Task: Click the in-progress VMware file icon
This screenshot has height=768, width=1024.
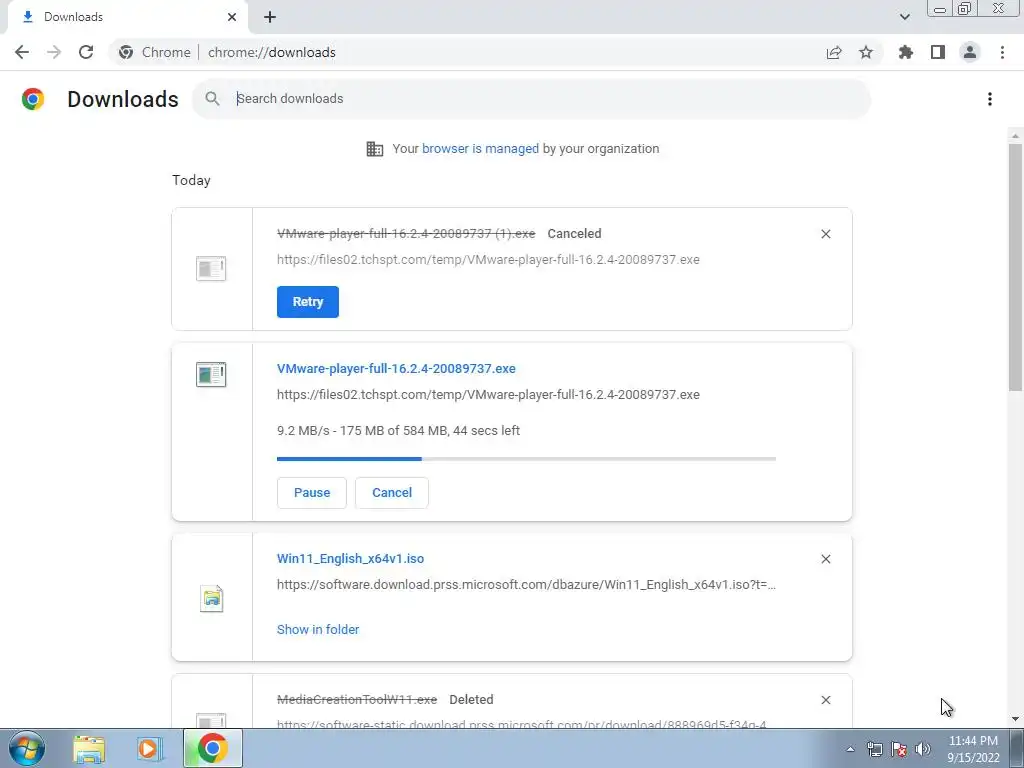Action: click(211, 375)
